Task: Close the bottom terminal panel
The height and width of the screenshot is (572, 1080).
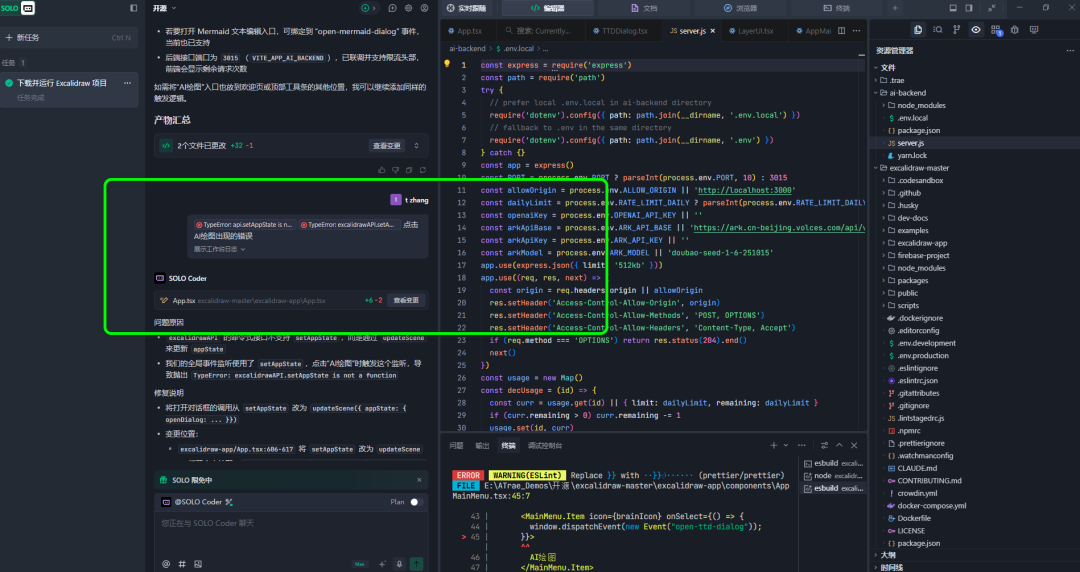Action: click(x=854, y=445)
